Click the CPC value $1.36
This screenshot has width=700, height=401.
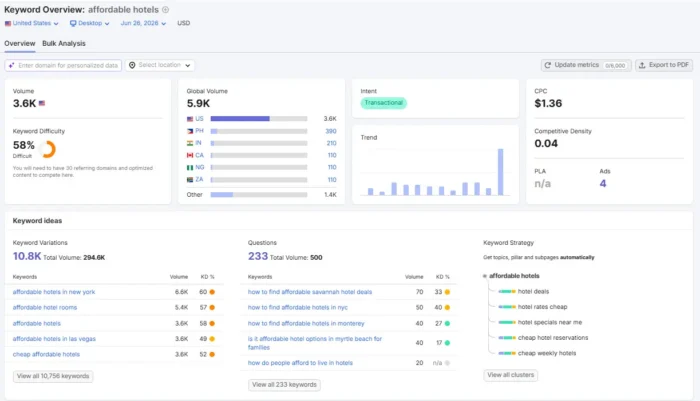(x=548, y=103)
